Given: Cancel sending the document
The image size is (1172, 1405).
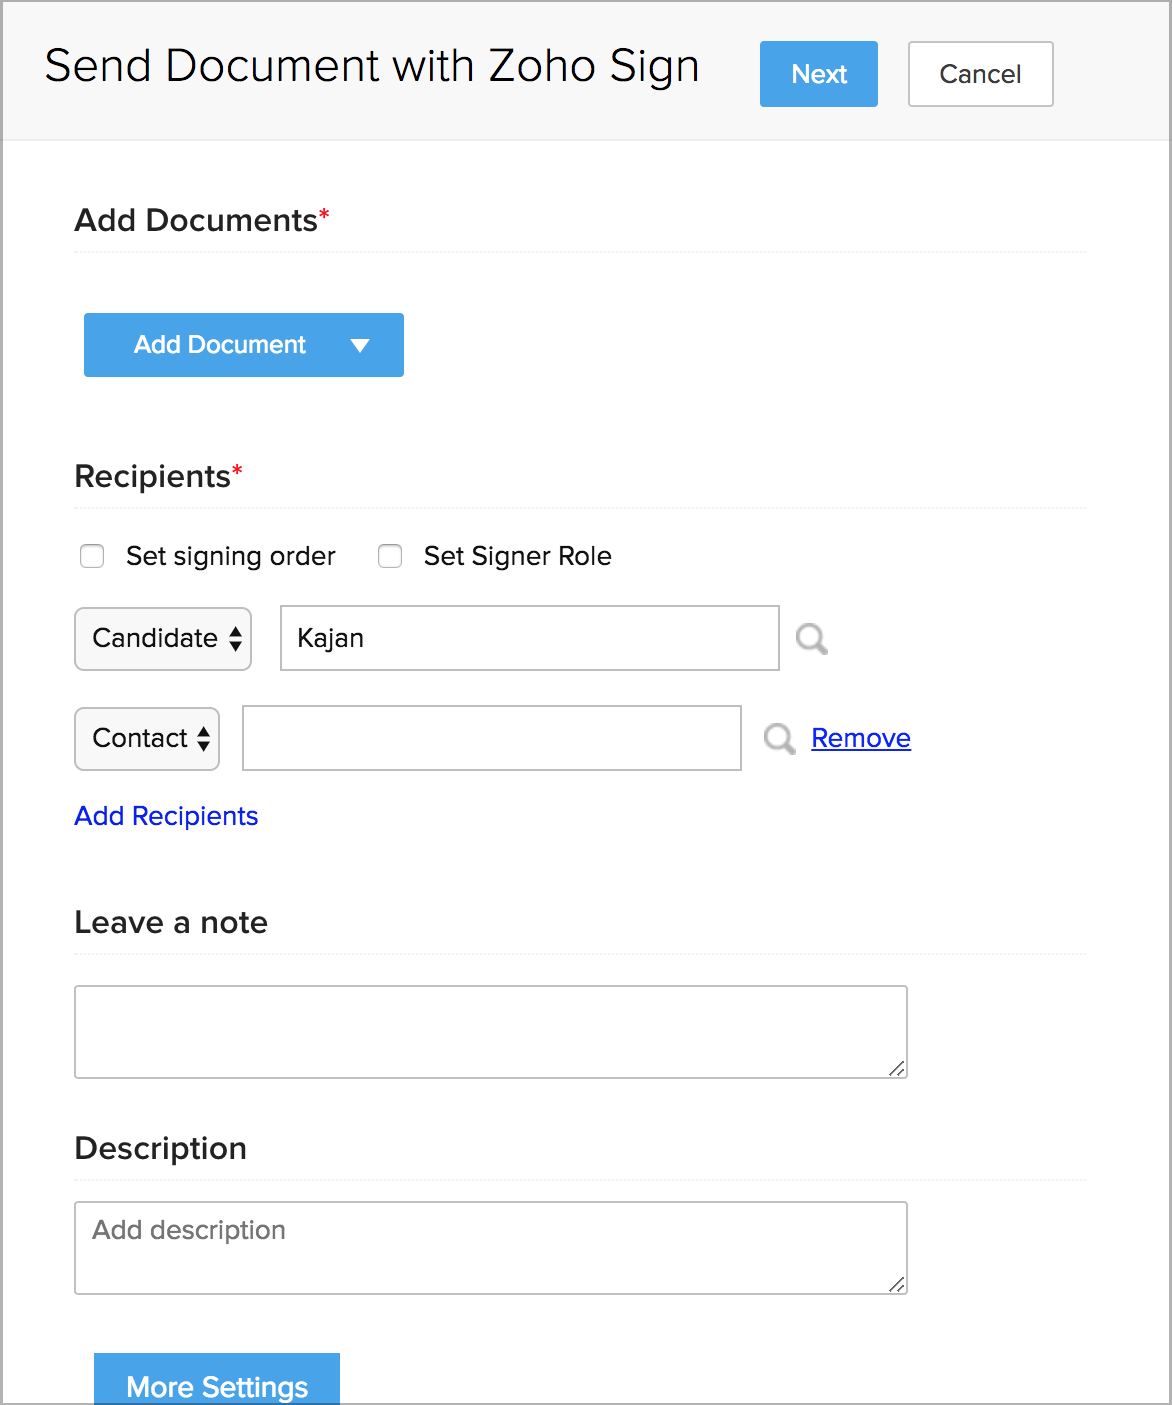Looking at the screenshot, I should pos(980,74).
